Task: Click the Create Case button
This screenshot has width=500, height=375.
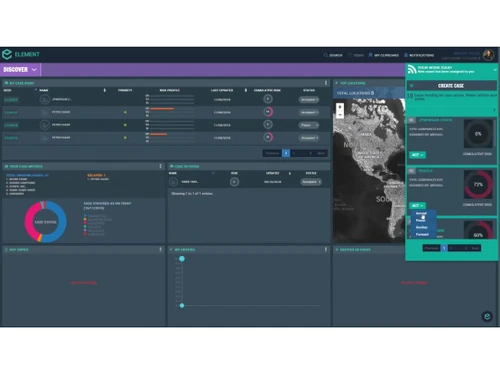Action: (451, 86)
